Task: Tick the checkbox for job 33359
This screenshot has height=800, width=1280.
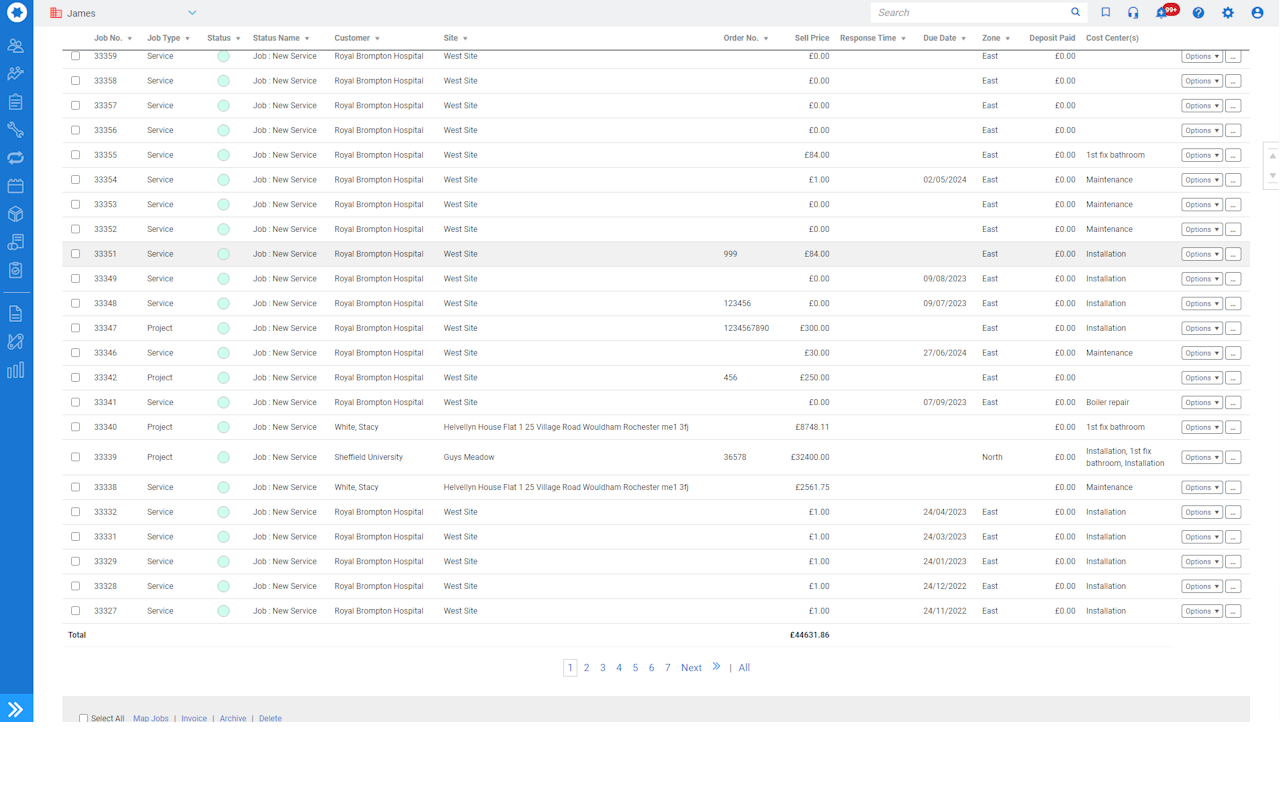Action: pyautogui.click(x=75, y=56)
